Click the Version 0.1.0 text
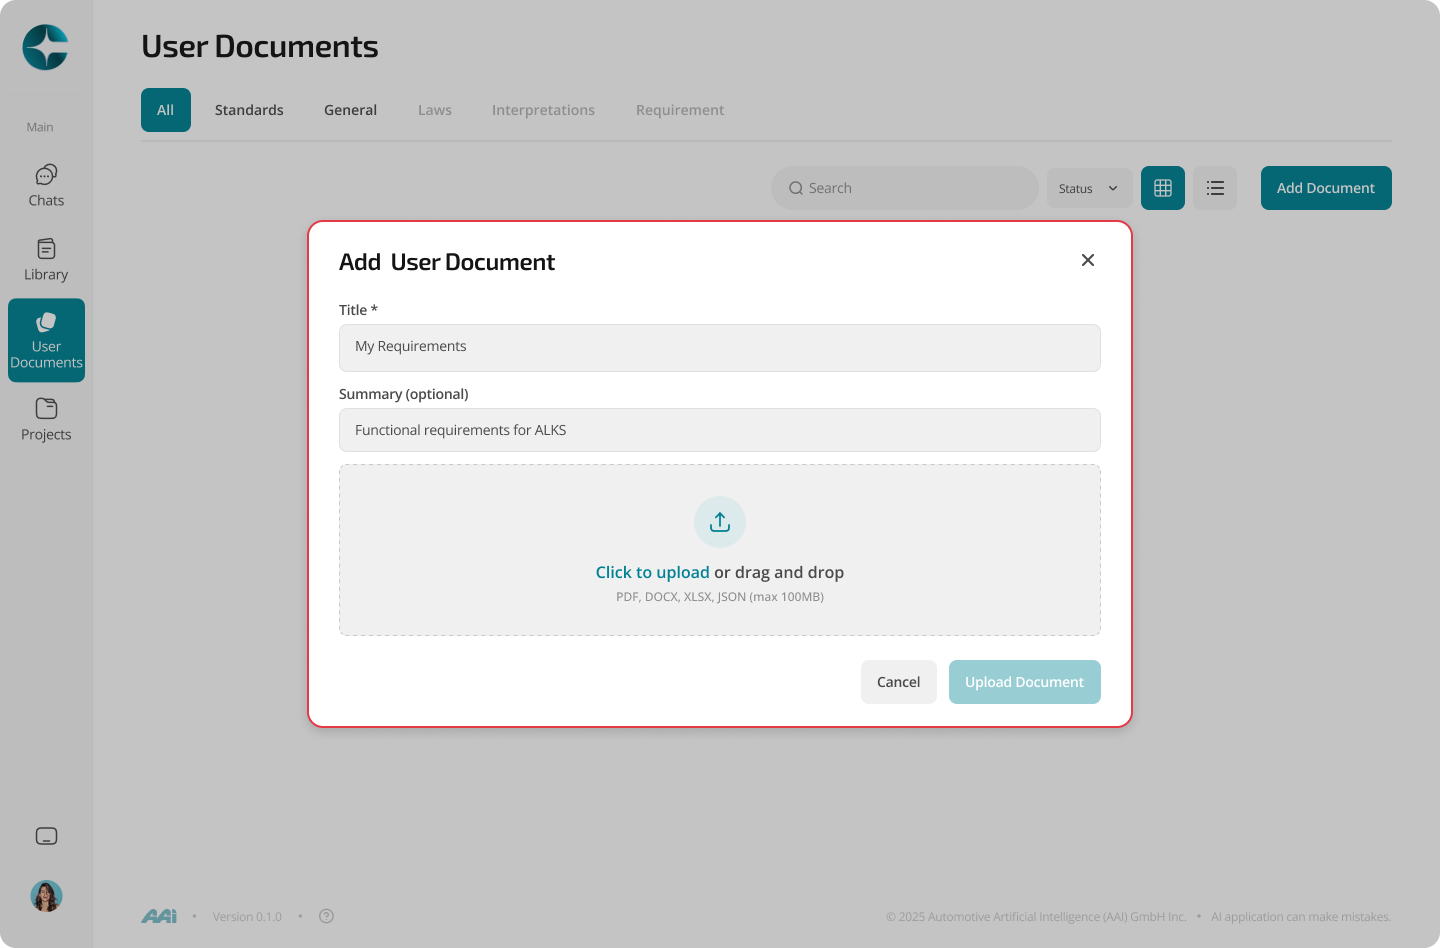The image size is (1440, 948). click(247, 917)
